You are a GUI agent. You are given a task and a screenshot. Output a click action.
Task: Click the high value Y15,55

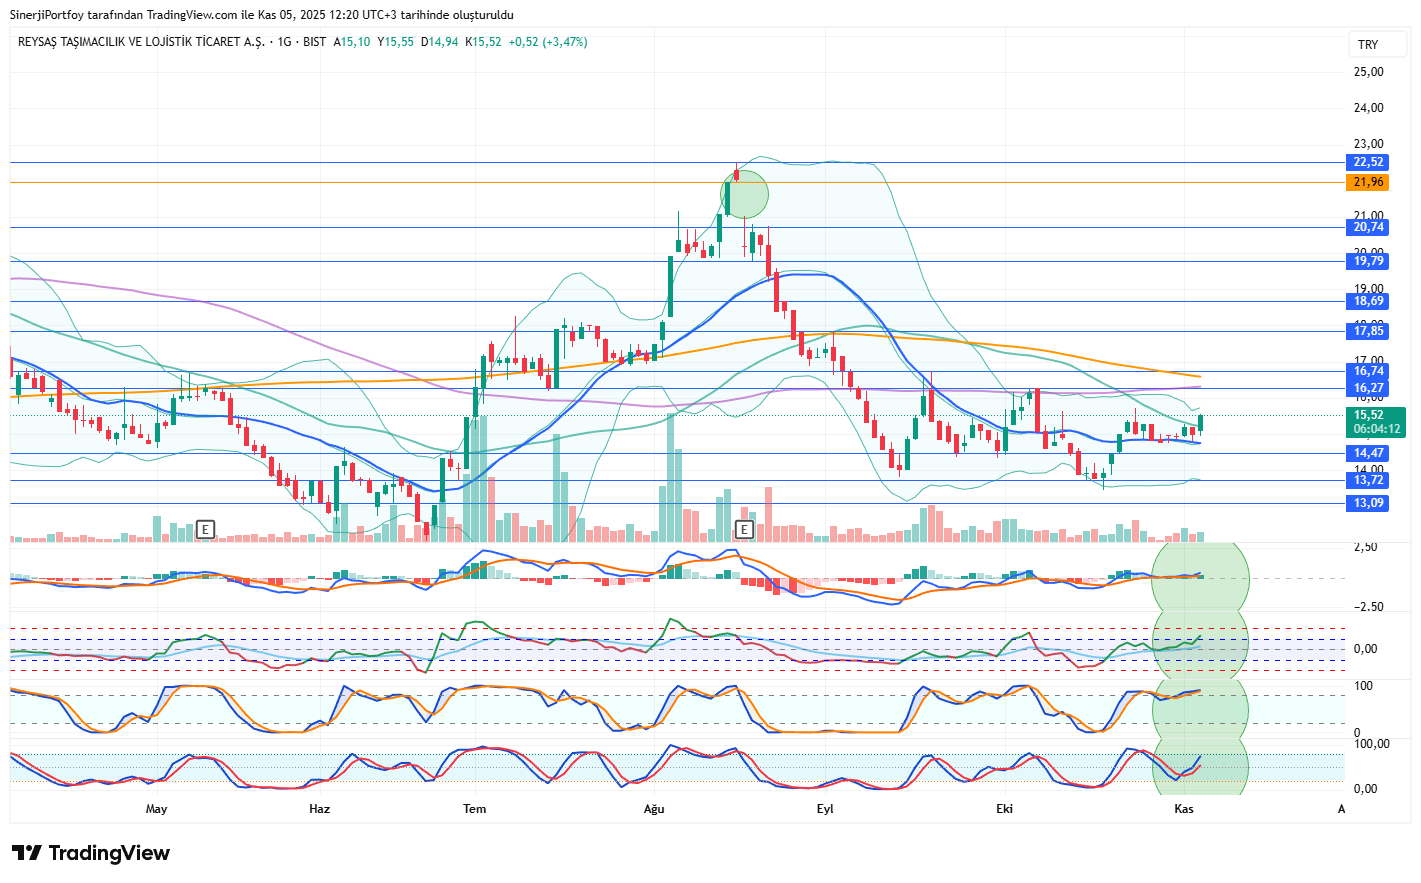(395, 42)
